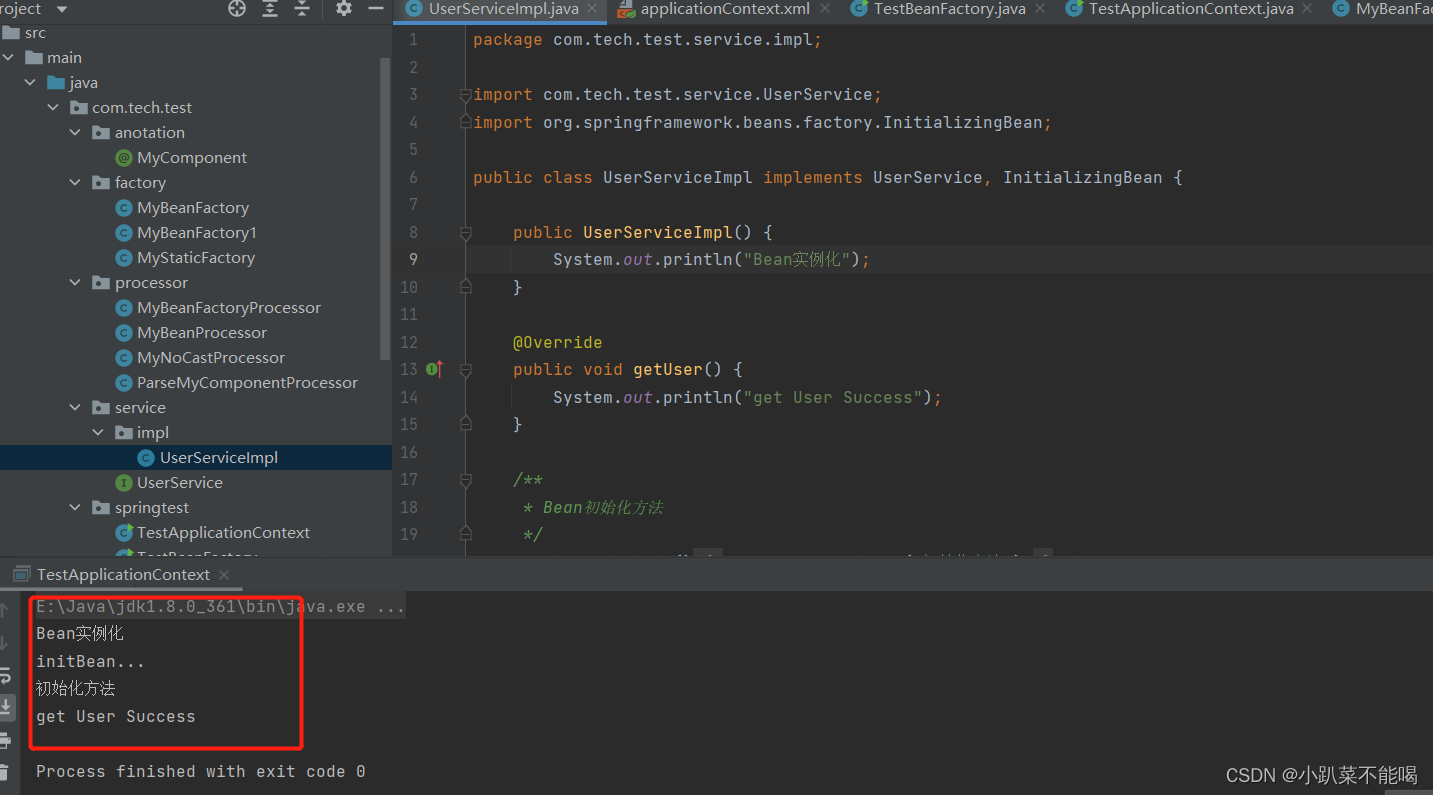
Task: Collapse all nodes using Project toolbar icon
Action: click(301, 9)
